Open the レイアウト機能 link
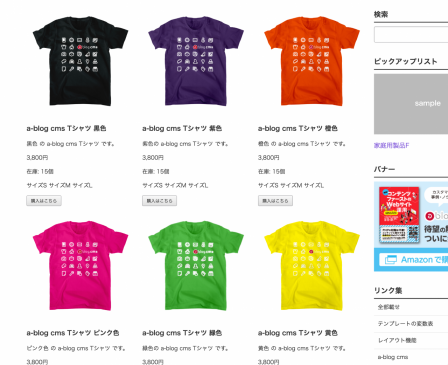The width and height of the screenshot is (448, 365). tap(397, 340)
